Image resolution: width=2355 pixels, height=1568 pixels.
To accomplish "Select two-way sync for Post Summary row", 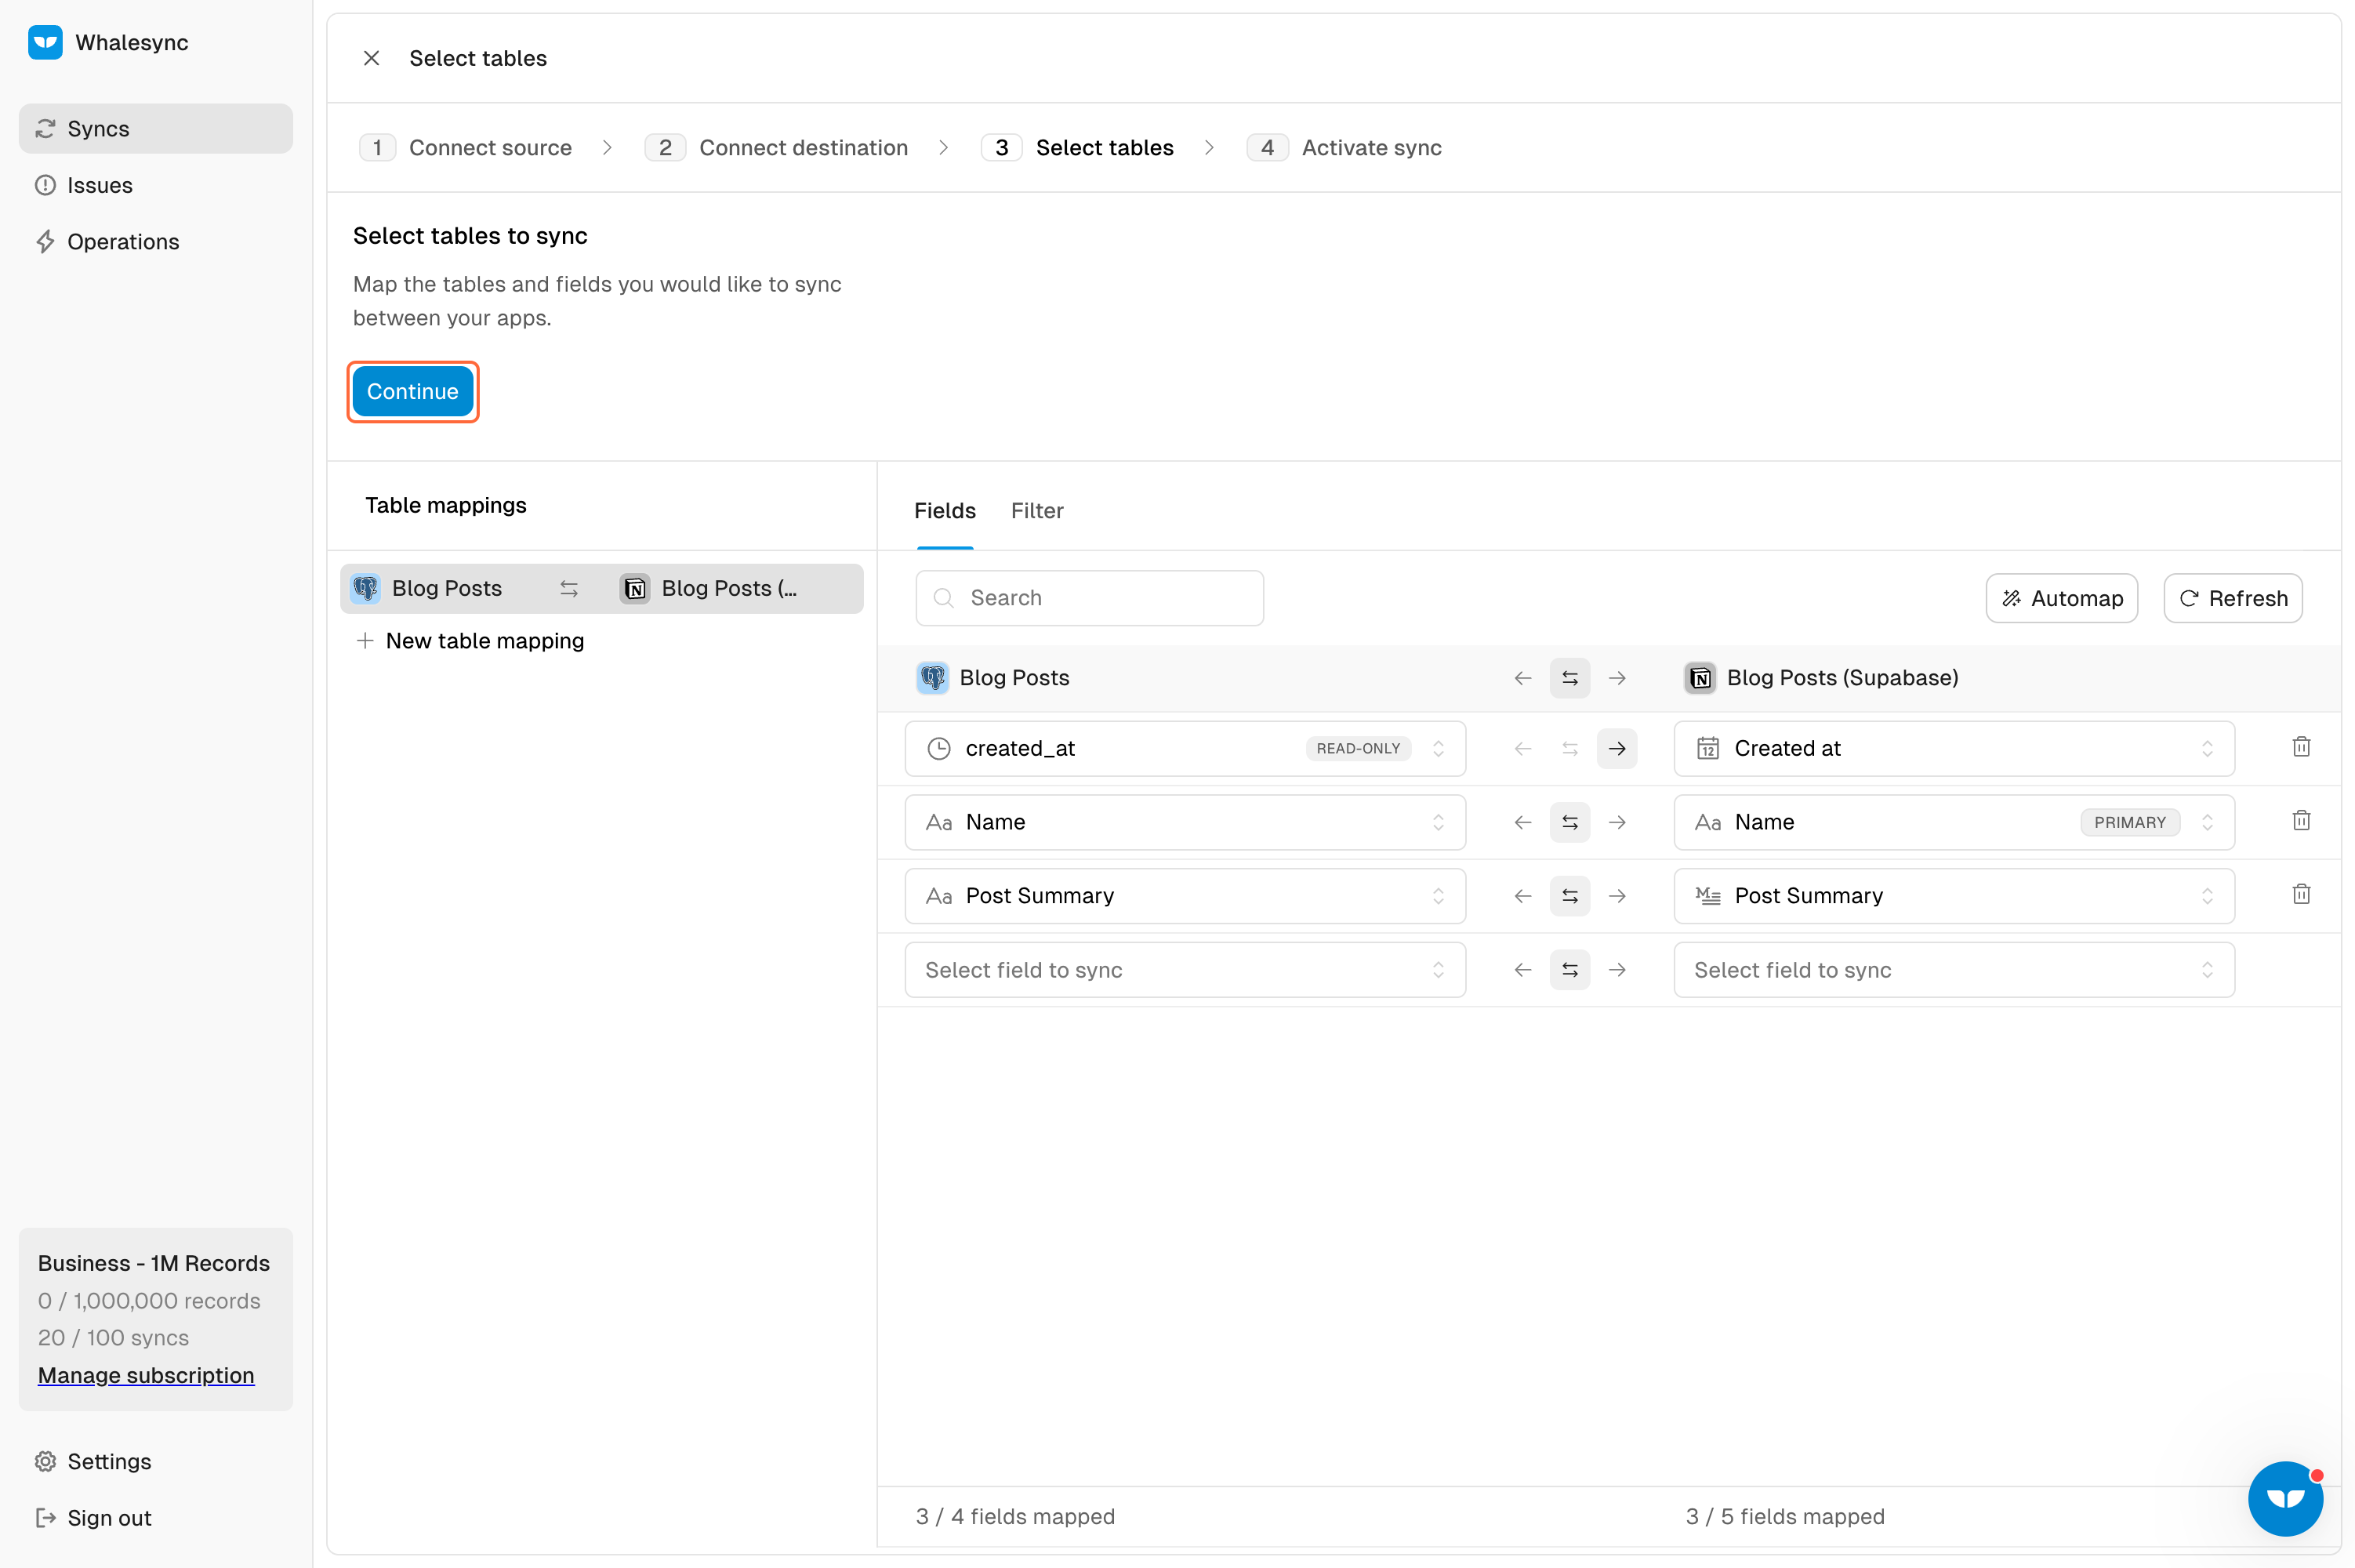I will 1570,896.
